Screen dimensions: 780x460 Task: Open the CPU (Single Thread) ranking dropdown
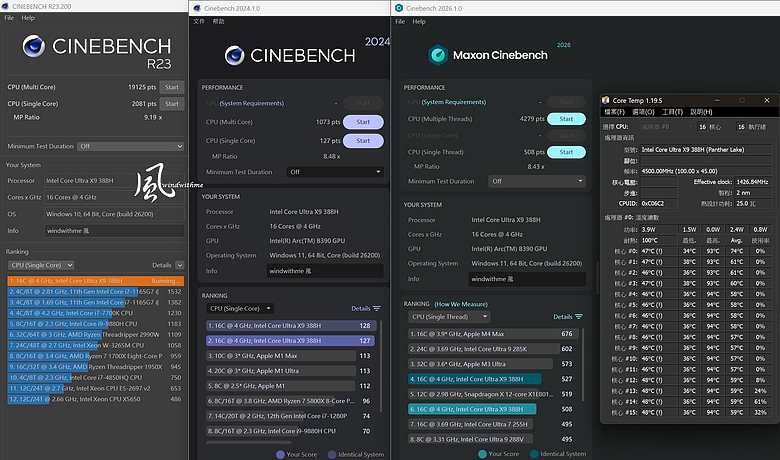point(449,317)
